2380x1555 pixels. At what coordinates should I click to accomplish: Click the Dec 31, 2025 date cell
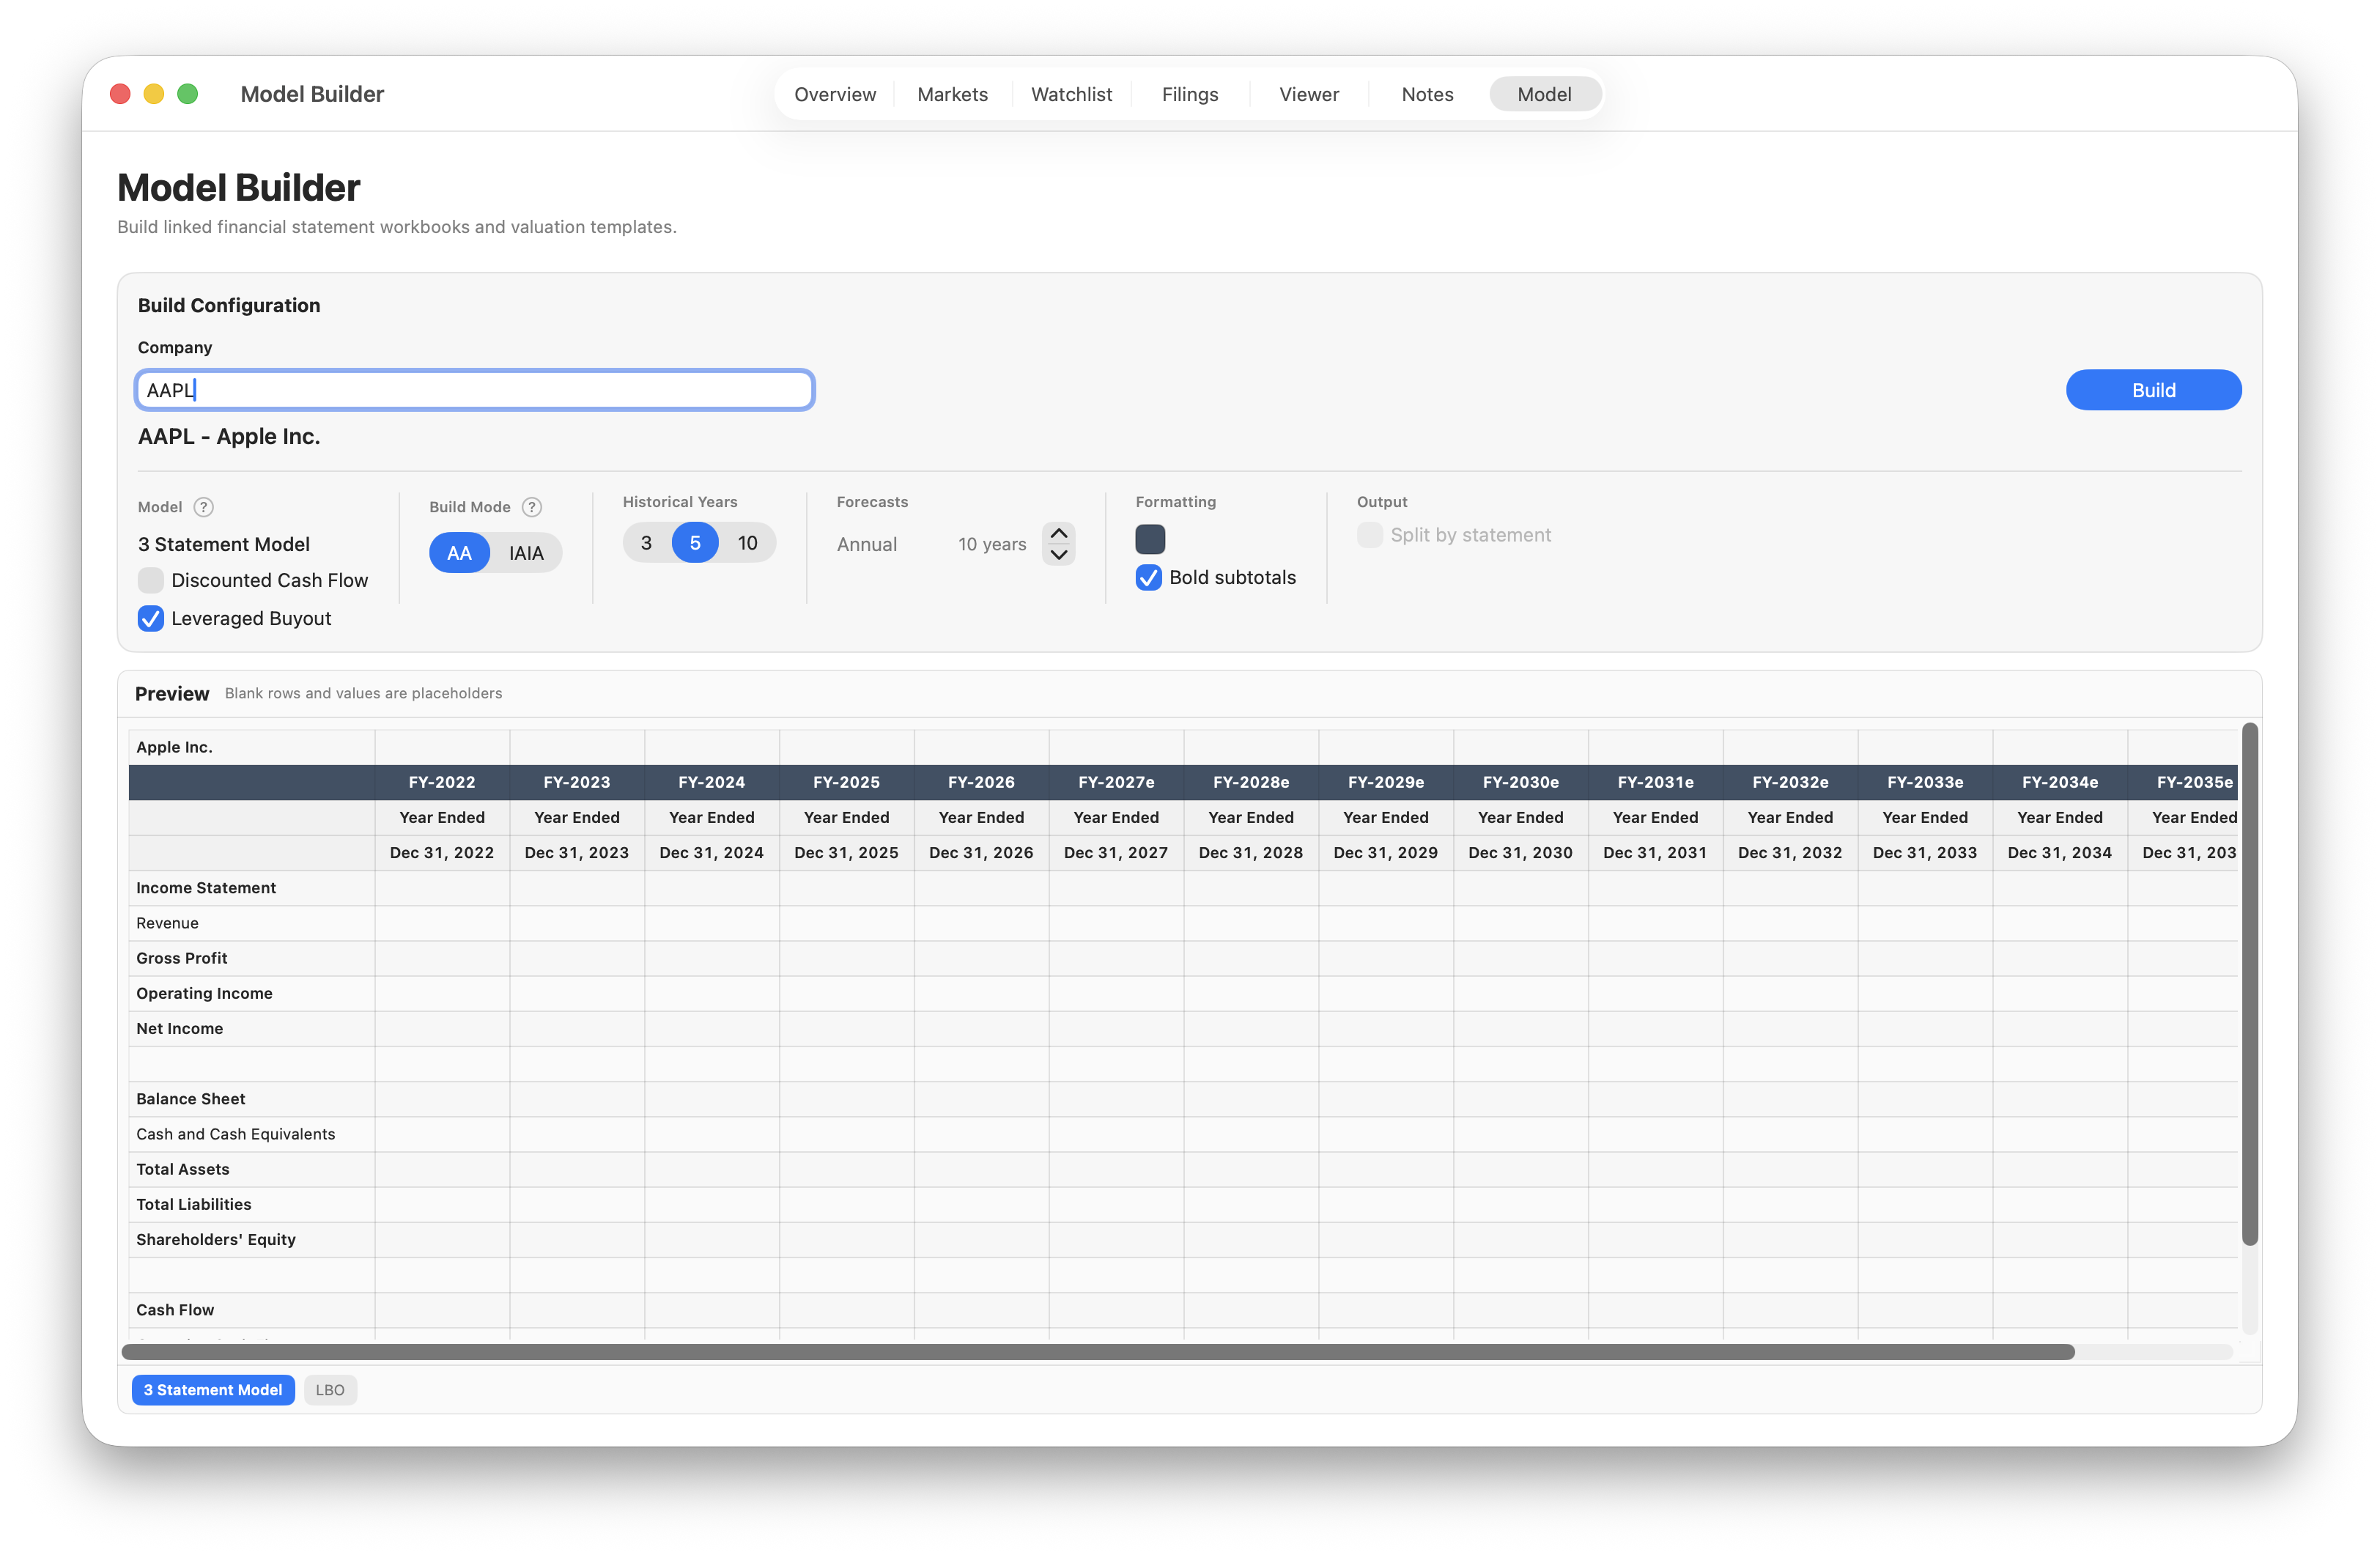pos(846,853)
